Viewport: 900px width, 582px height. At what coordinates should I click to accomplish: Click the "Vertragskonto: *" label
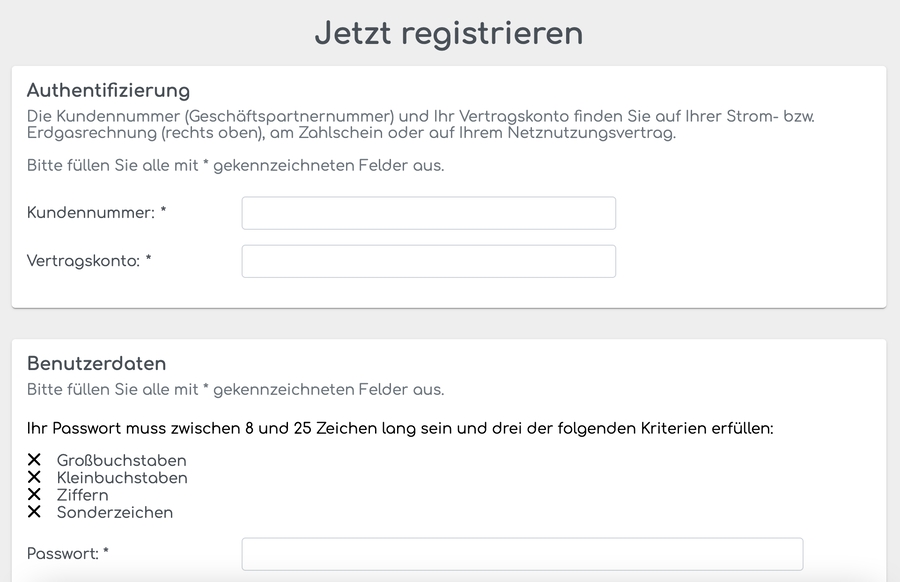tap(89, 261)
